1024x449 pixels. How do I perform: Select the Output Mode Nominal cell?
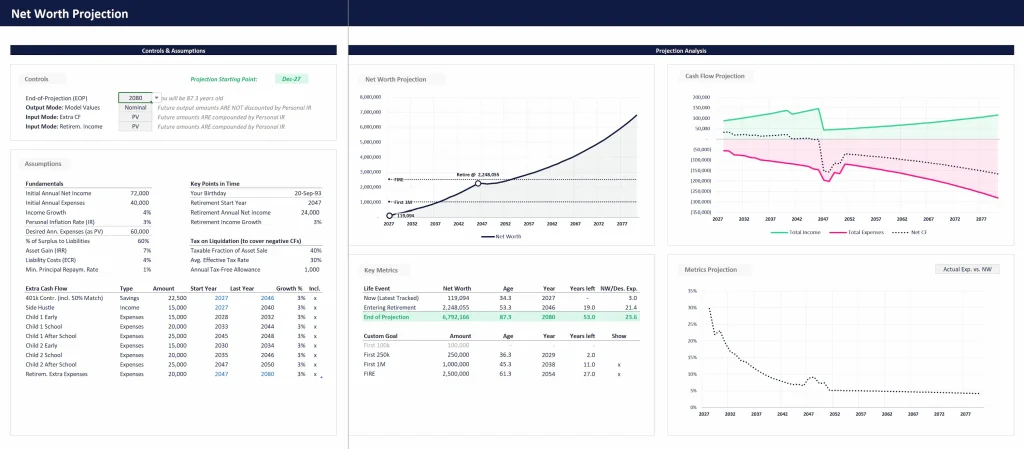coord(135,107)
